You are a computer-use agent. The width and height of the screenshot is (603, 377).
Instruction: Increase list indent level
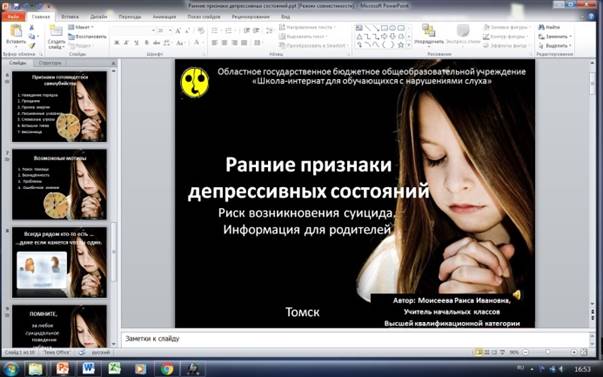pos(256,30)
